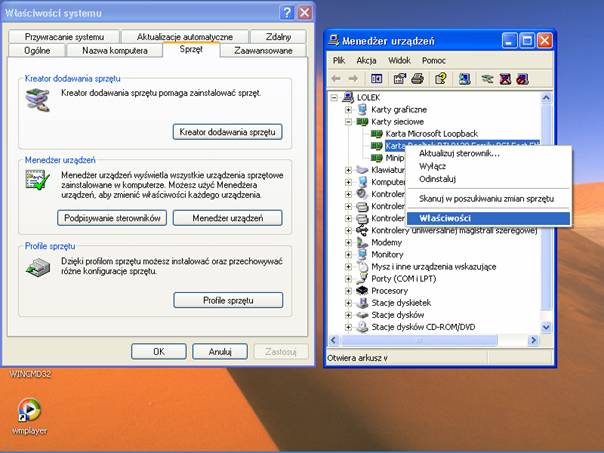
Task: Switch to the Zdalny tab
Action: coord(278,37)
